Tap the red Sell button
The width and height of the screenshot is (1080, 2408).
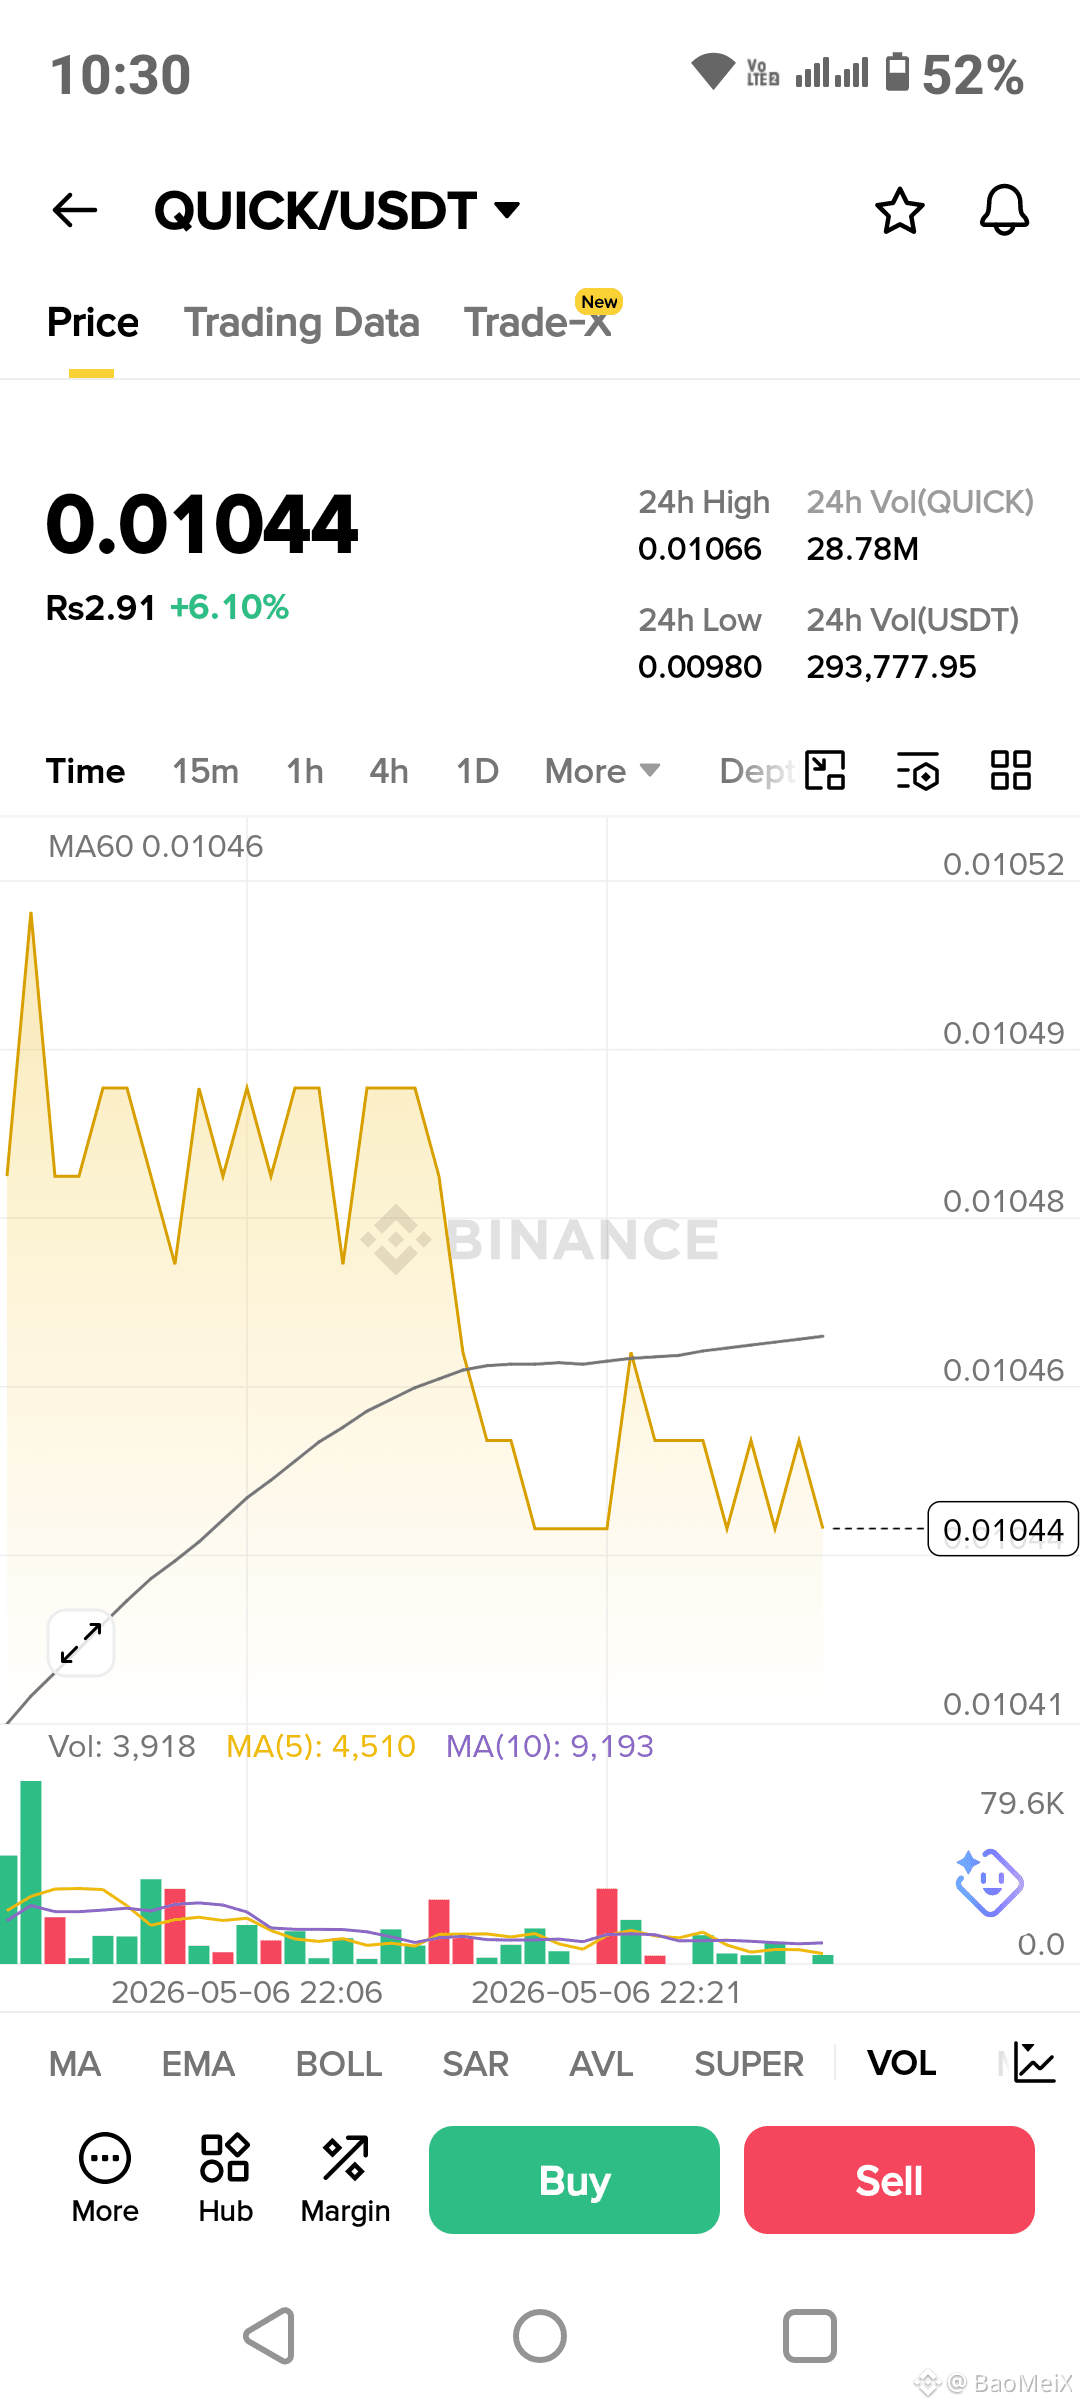coord(889,2180)
